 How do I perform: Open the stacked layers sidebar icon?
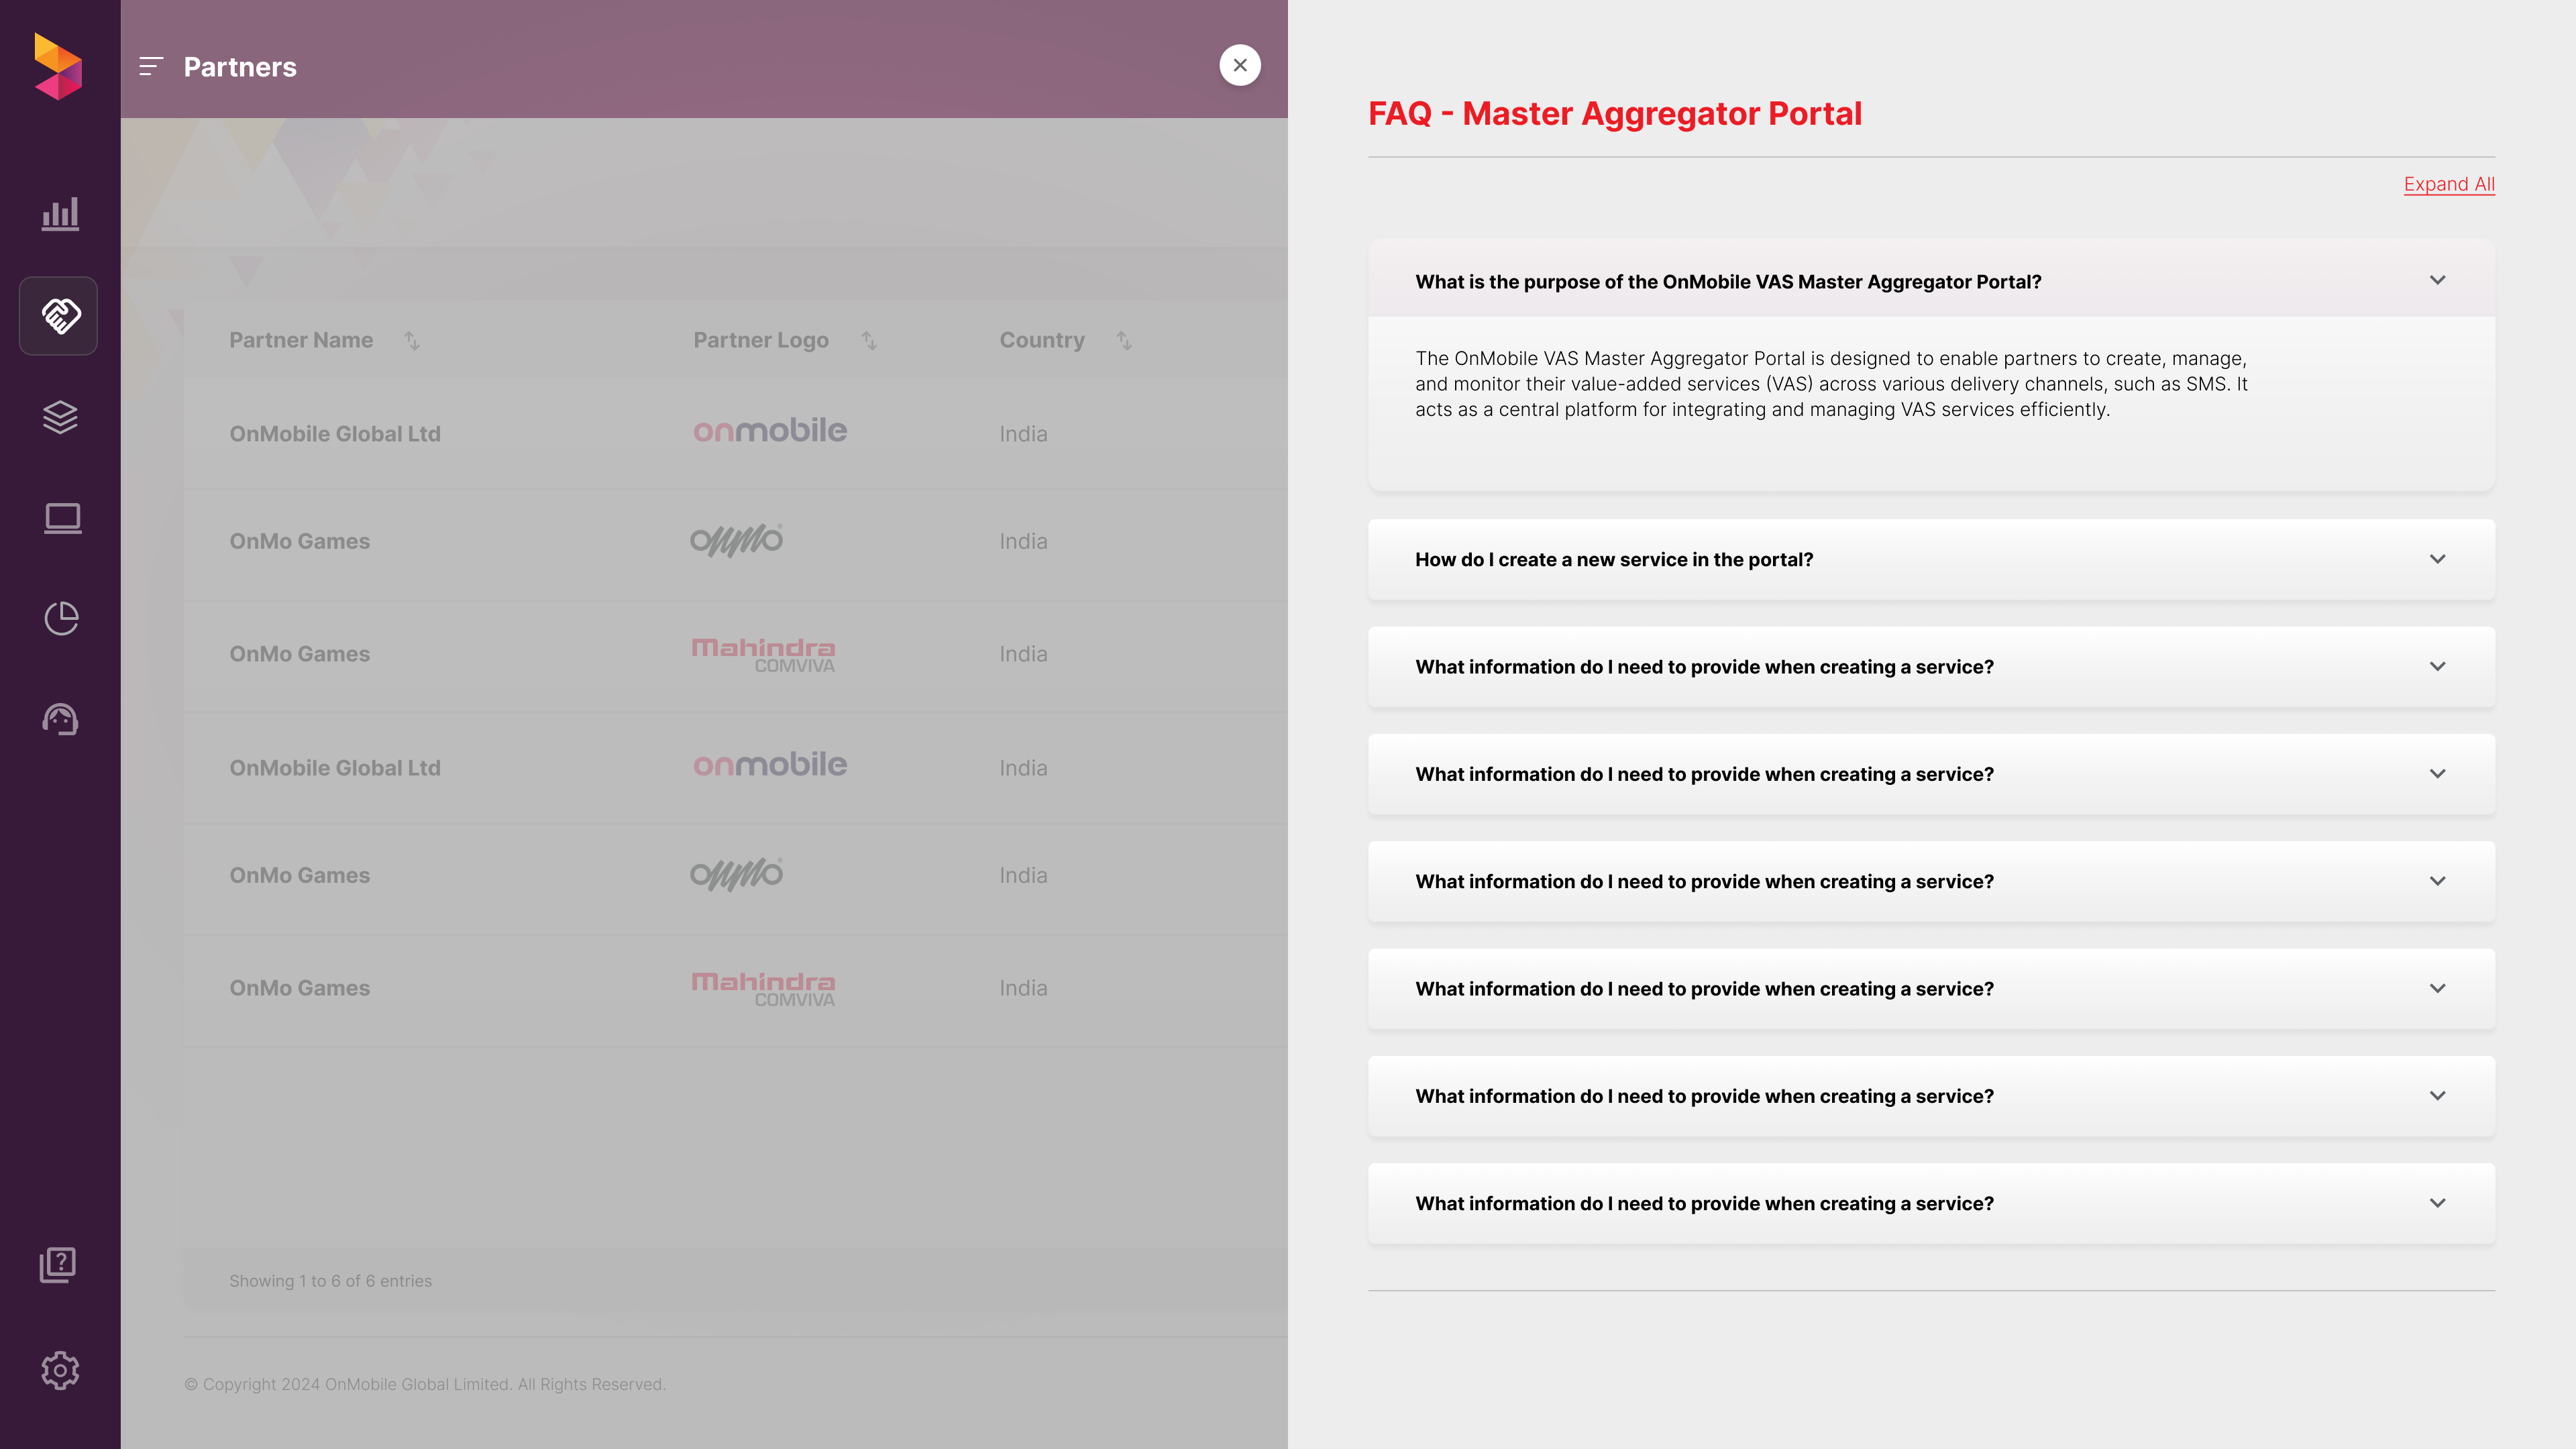click(x=60, y=417)
